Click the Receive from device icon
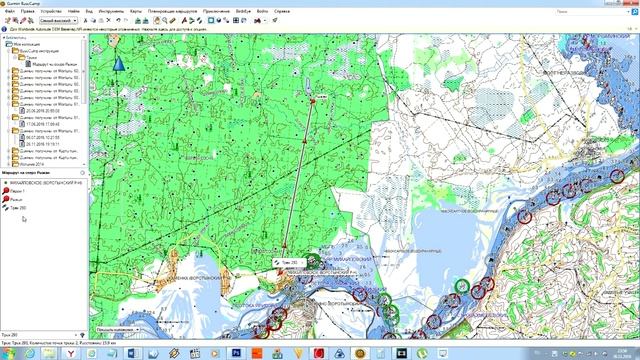 tap(145, 20)
